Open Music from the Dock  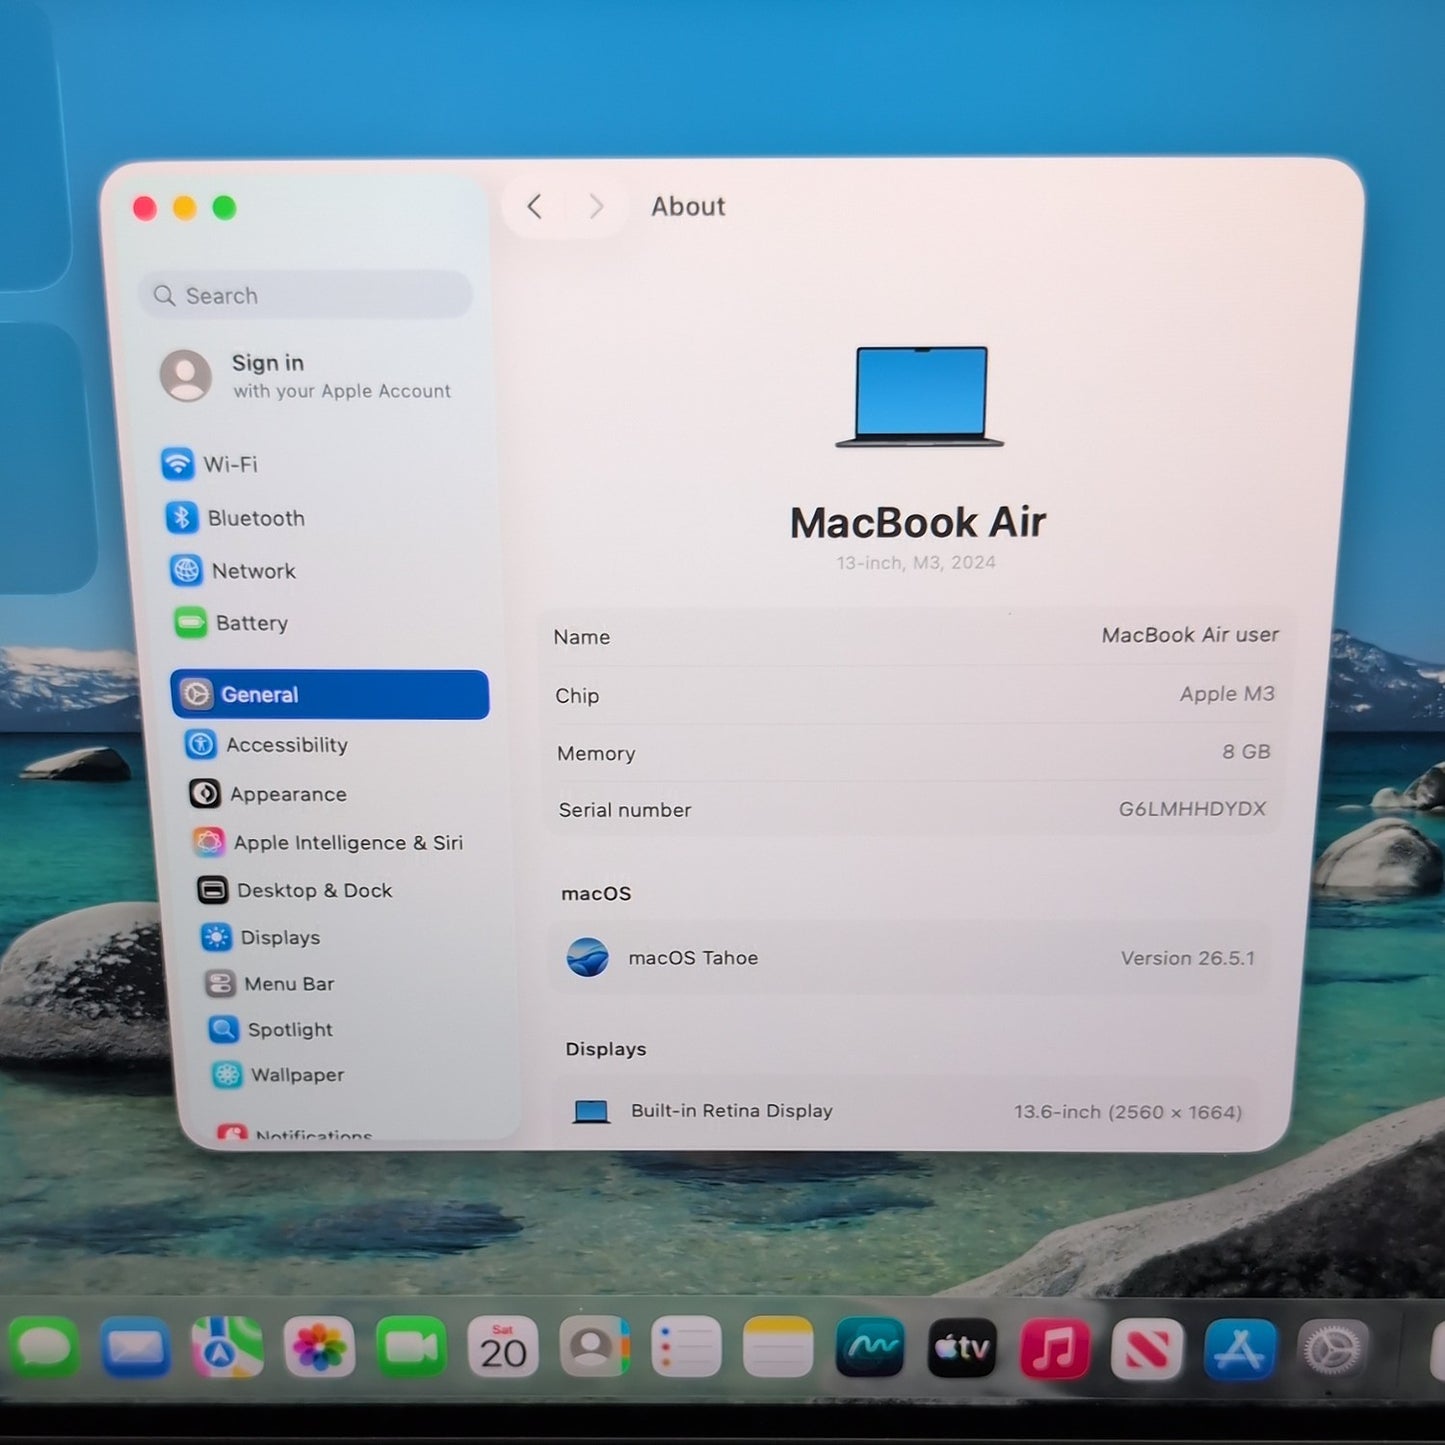click(x=1054, y=1349)
